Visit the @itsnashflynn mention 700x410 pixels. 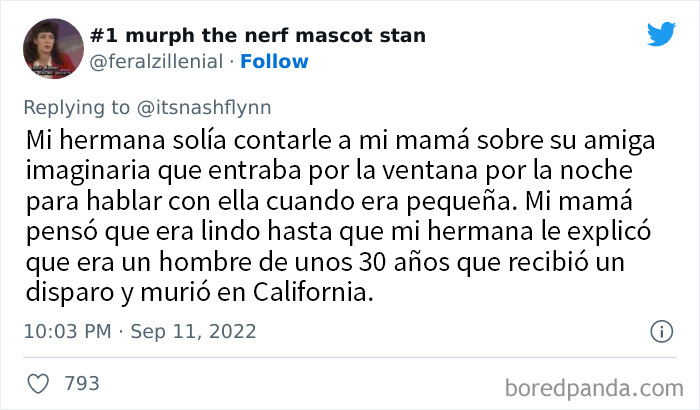207,106
